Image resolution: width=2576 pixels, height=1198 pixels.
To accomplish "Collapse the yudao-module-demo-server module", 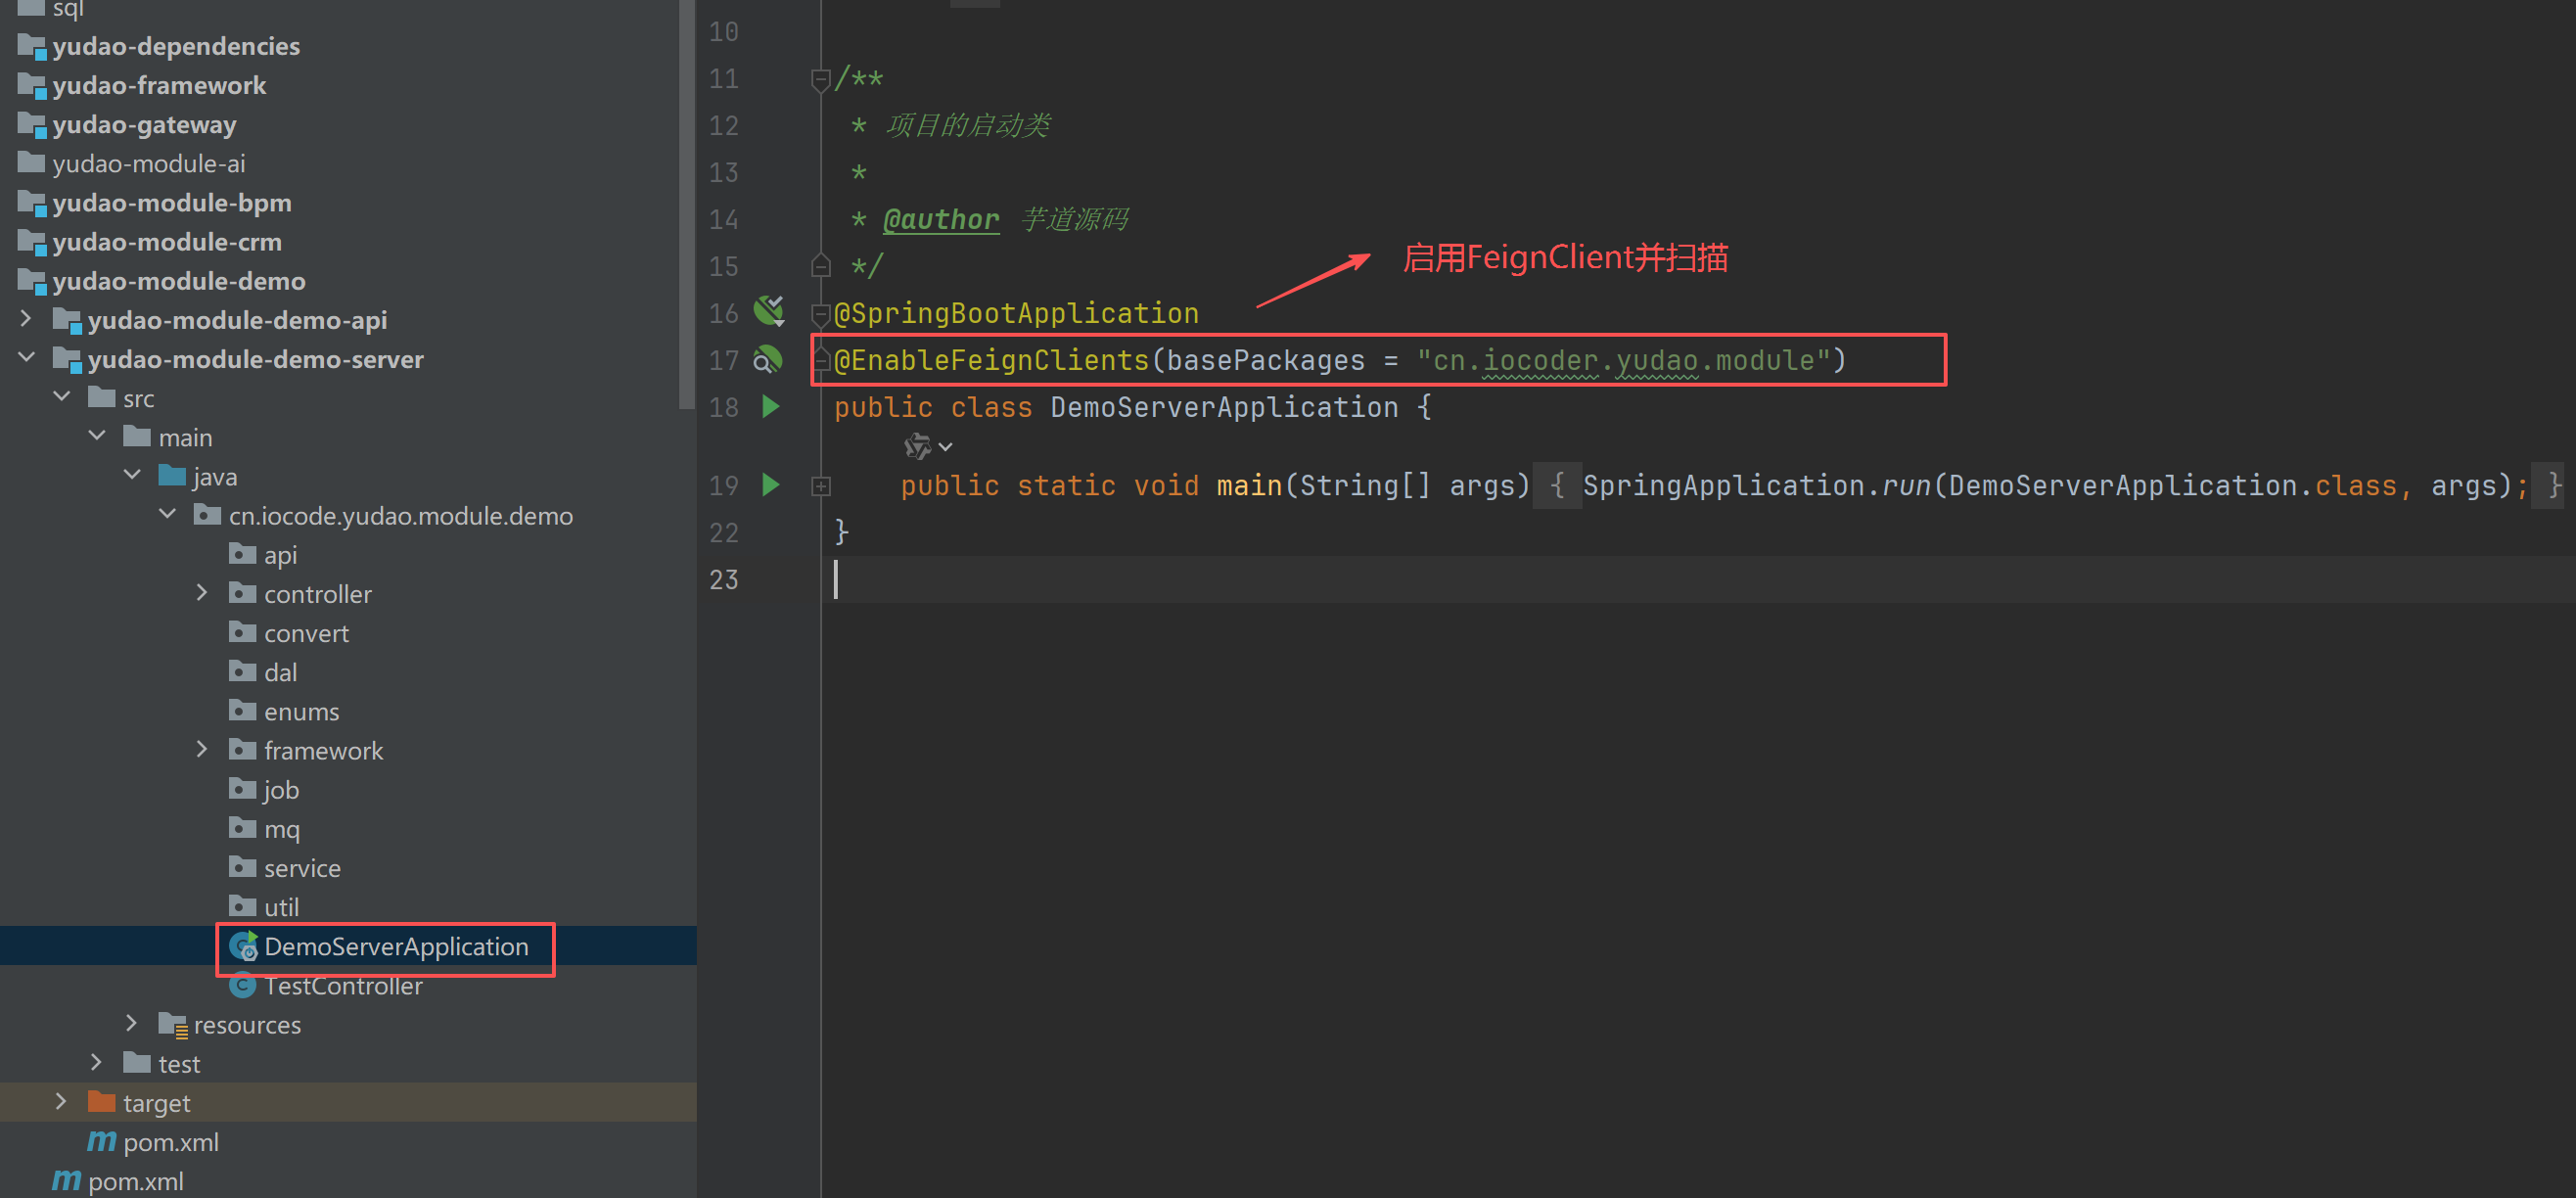I will [26, 358].
